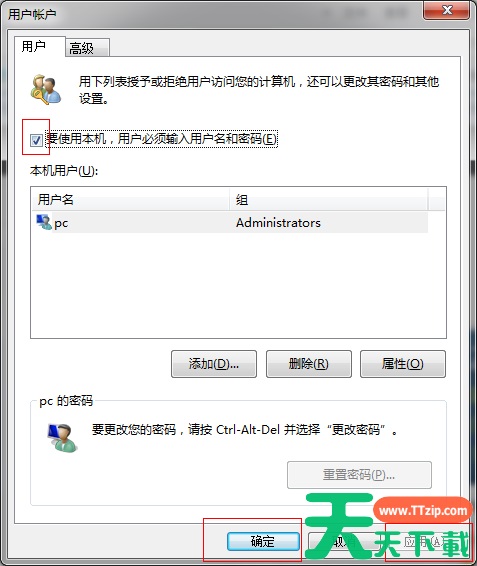The height and width of the screenshot is (566, 477).
Task: Close the 用户帐户 dialog window
Action: [x=447, y=10]
